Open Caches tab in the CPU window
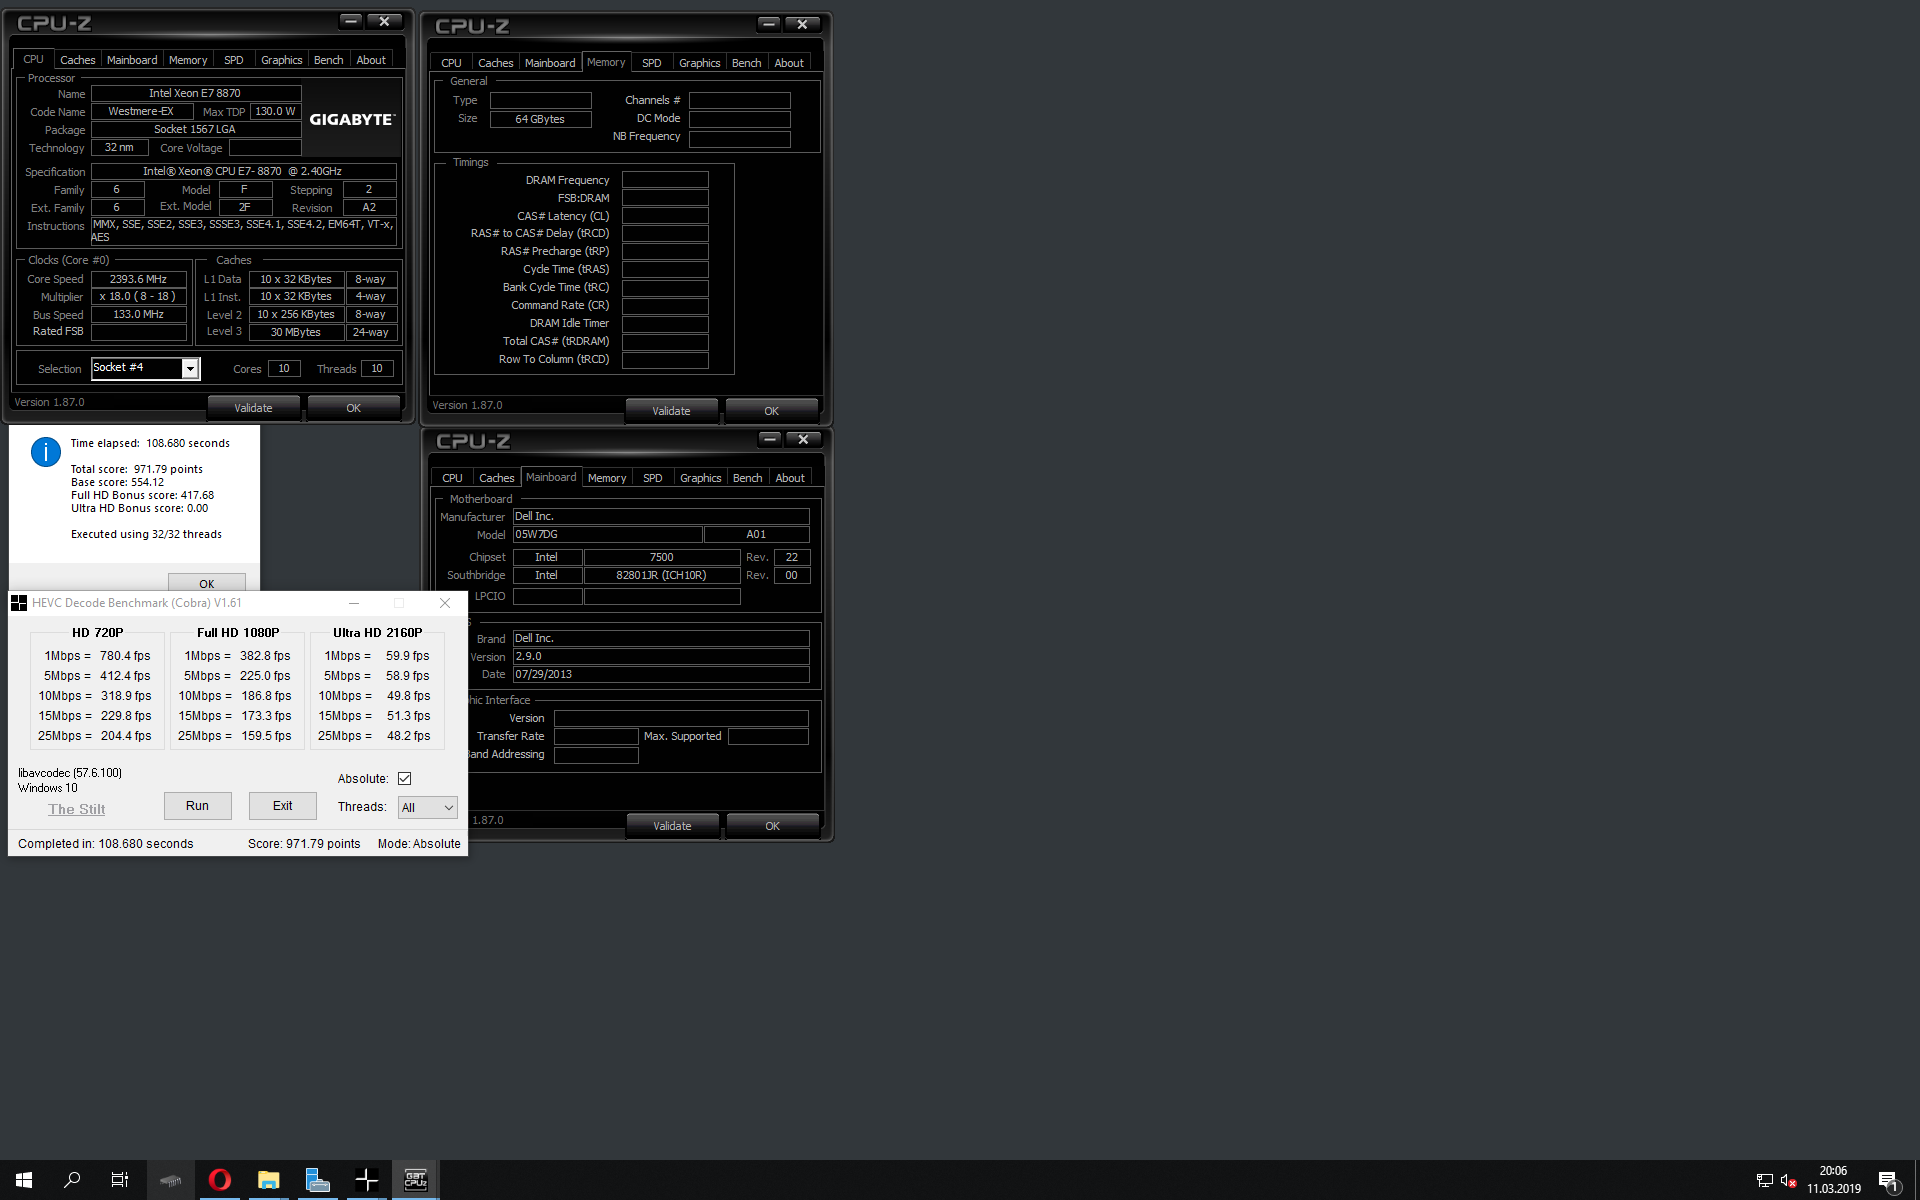This screenshot has width=1920, height=1200. [77, 60]
